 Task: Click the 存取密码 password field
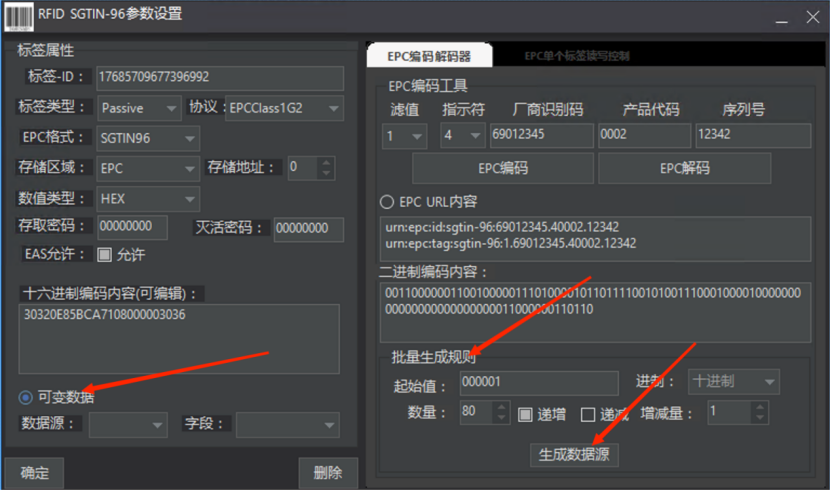point(132,227)
